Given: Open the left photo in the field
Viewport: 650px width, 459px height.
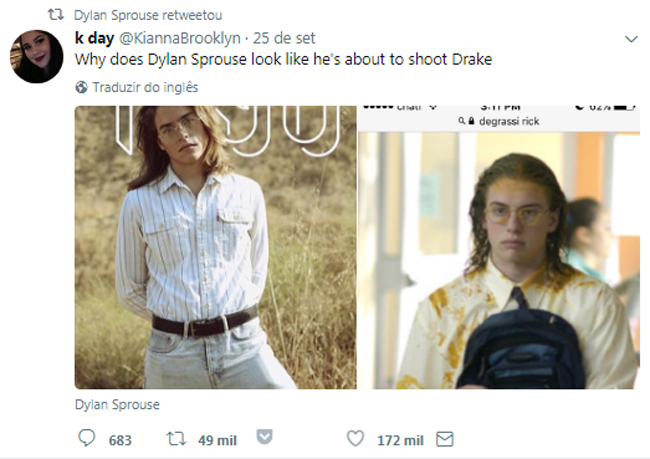Looking at the screenshot, I should coord(215,247).
